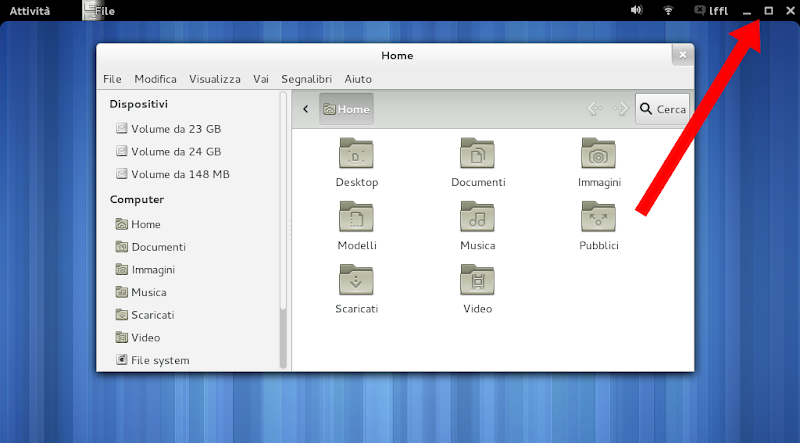Click the Attività button in top bar
This screenshot has width=800, height=443.
click(x=30, y=10)
